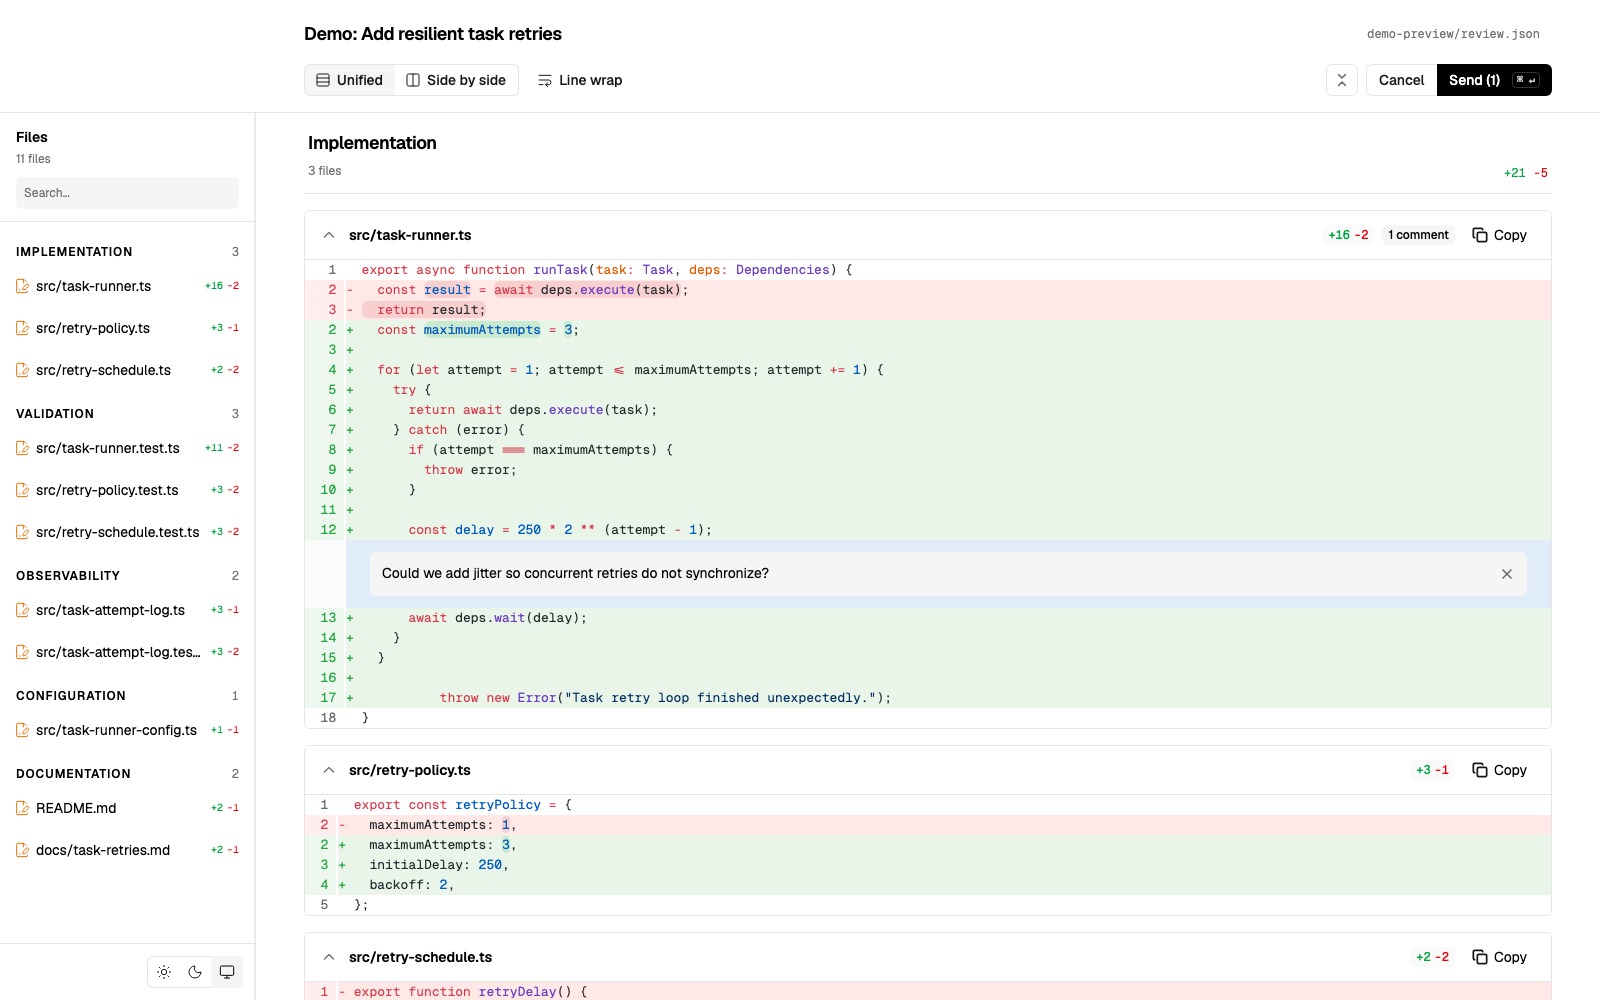1600x1000 pixels.
Task: Focus the file Search field
Action: (127, 193)
